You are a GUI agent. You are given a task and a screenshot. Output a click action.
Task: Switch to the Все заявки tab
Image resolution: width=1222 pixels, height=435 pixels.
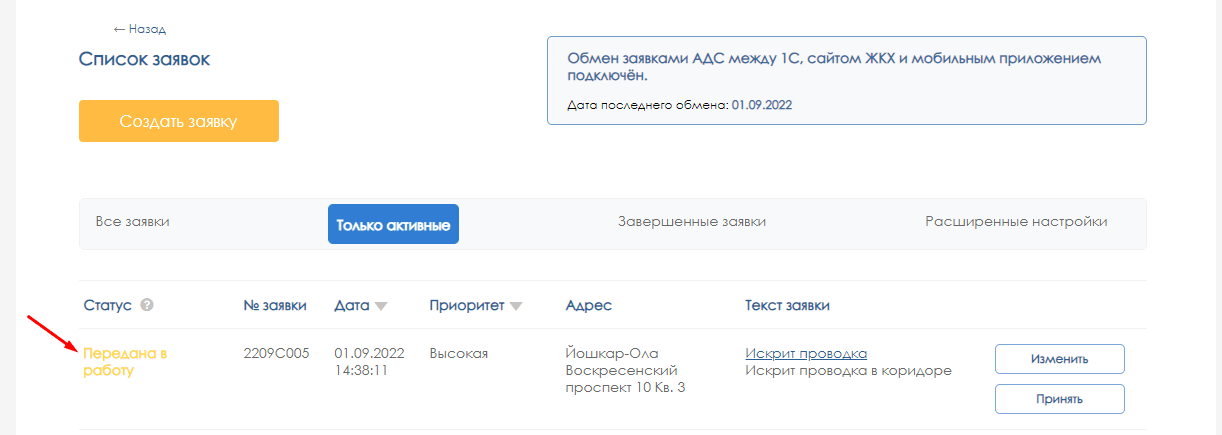132,222
